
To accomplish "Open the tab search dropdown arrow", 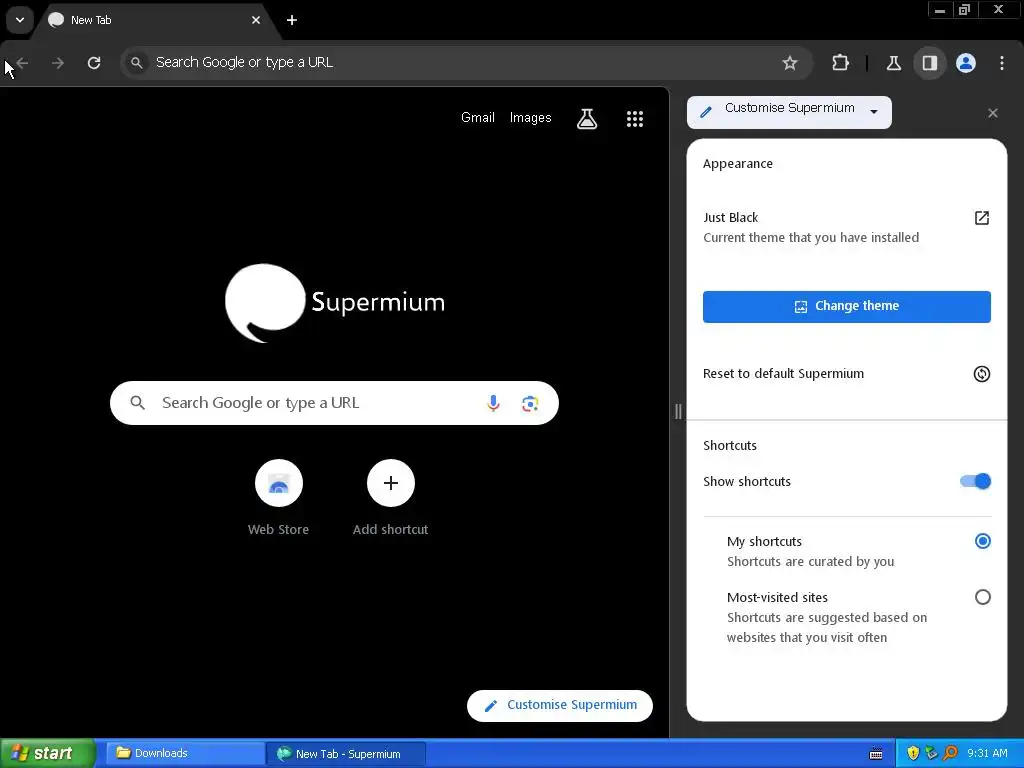I will click(x=20, y=20).
